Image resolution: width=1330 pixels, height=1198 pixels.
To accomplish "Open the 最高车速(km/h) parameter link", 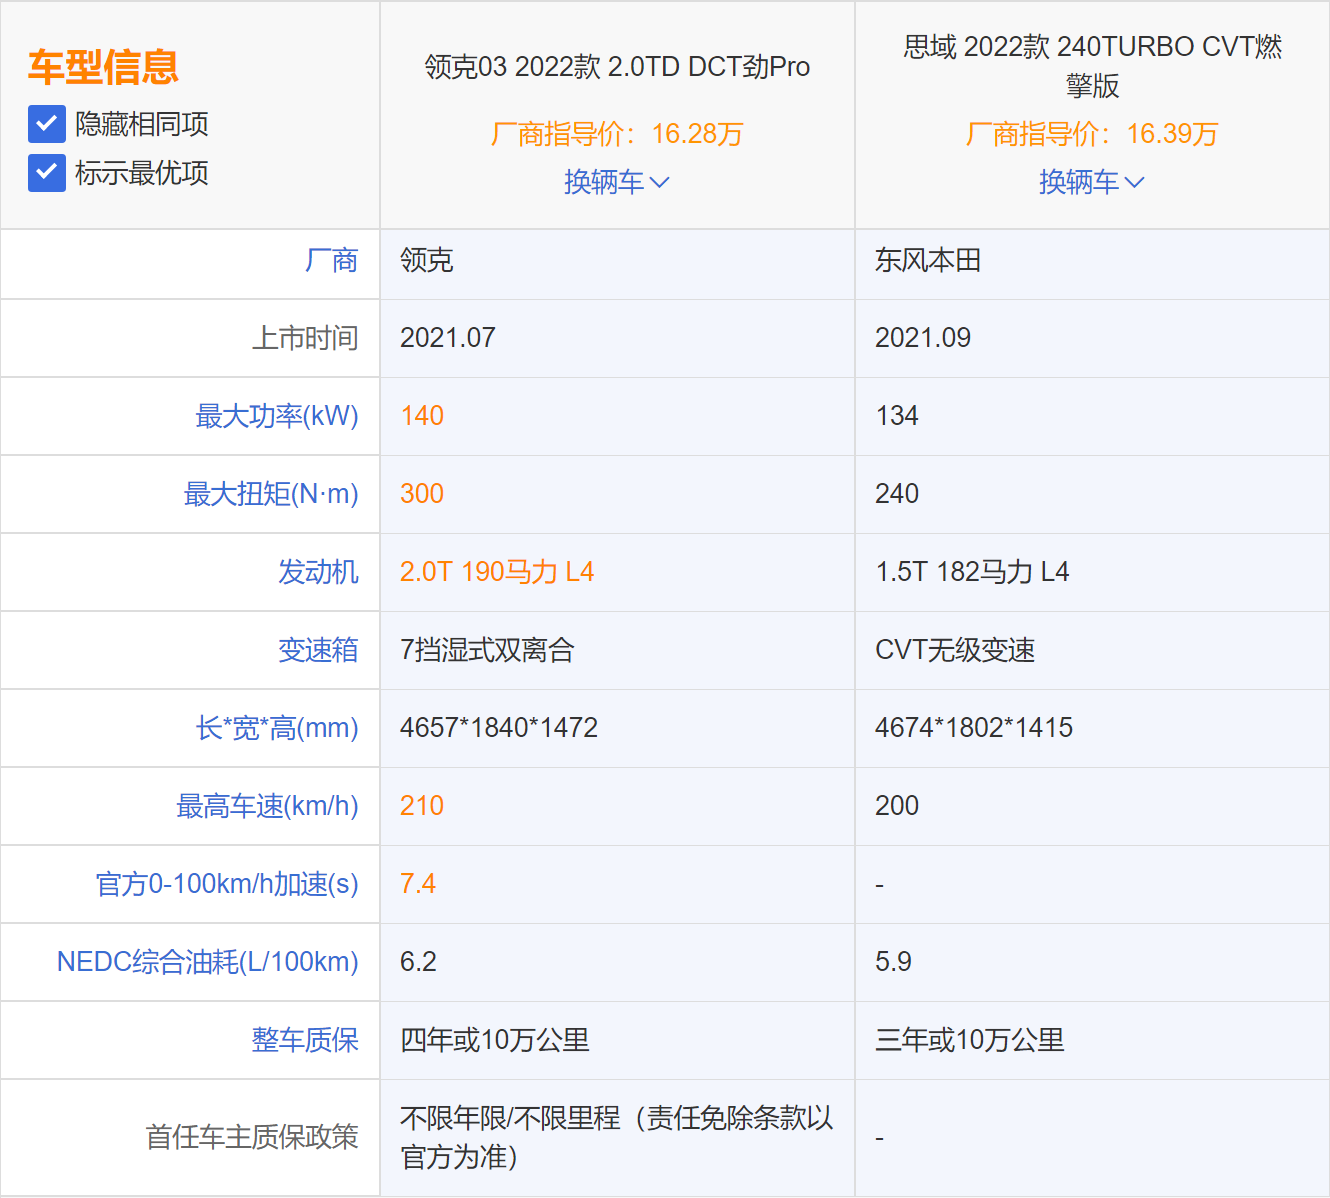I will click(267, 806).
